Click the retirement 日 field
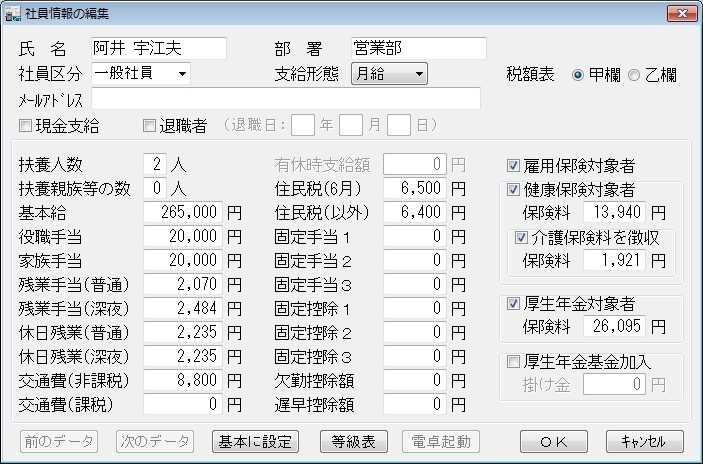 399,125
